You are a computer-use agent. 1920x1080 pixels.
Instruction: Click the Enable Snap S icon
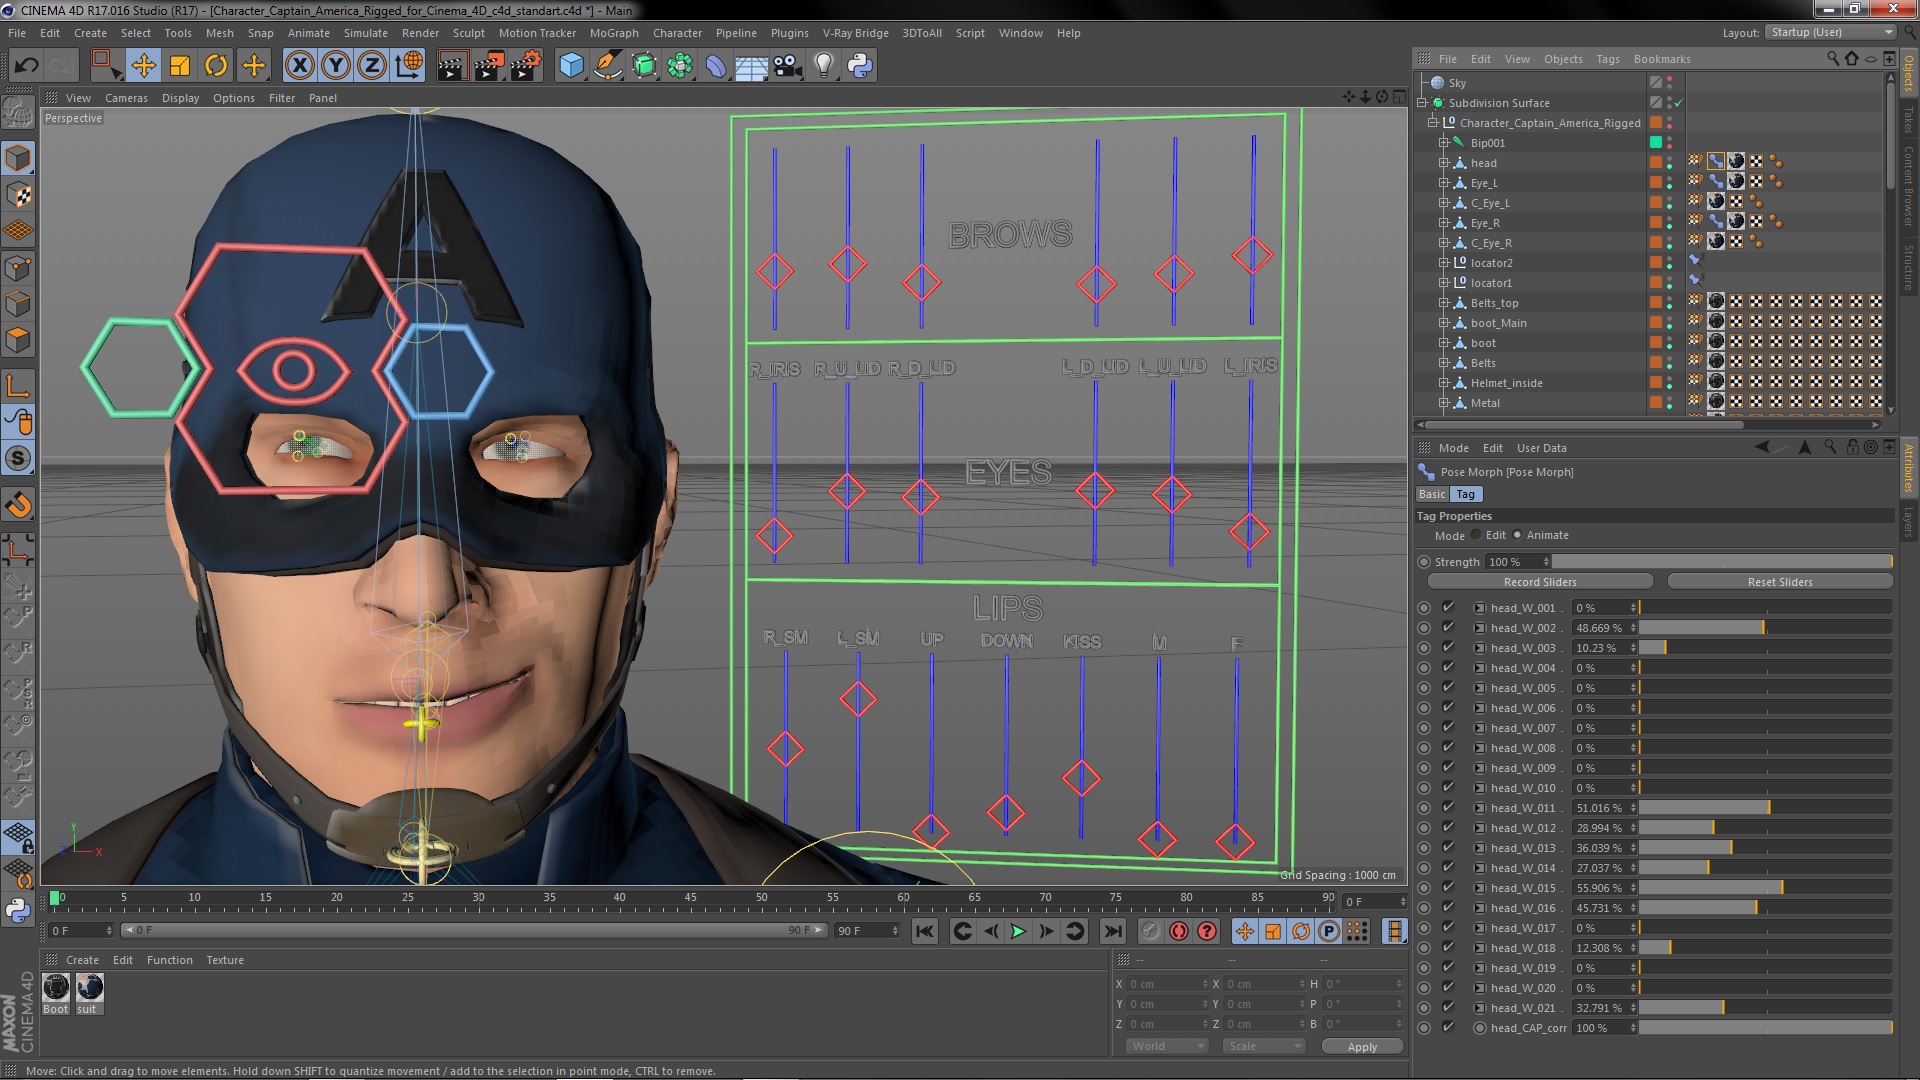click(18, 459)
